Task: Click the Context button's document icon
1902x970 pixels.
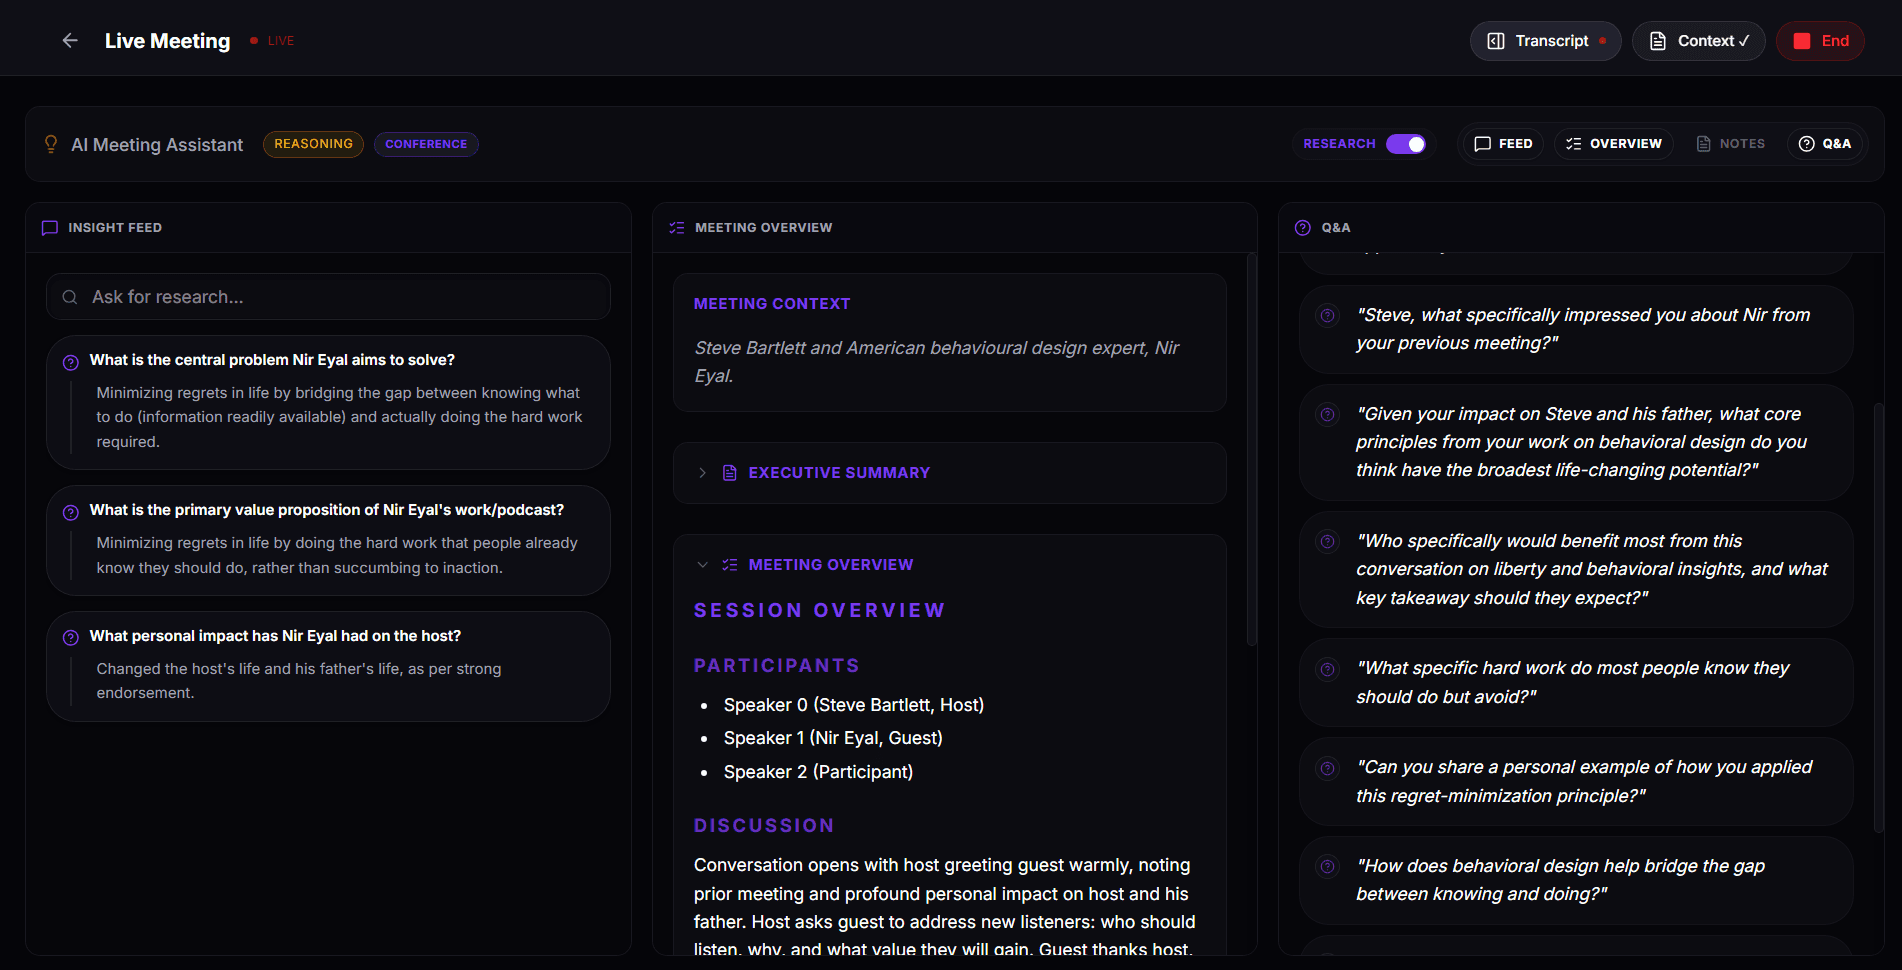Action: point(1658,41)
